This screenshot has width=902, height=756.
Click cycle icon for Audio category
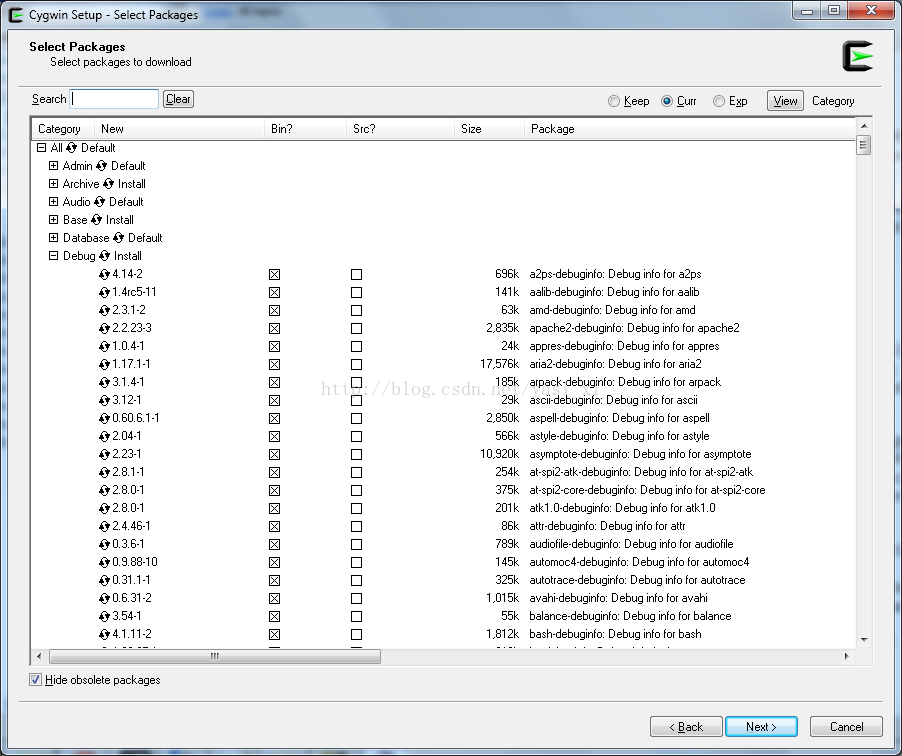point(100,201)
